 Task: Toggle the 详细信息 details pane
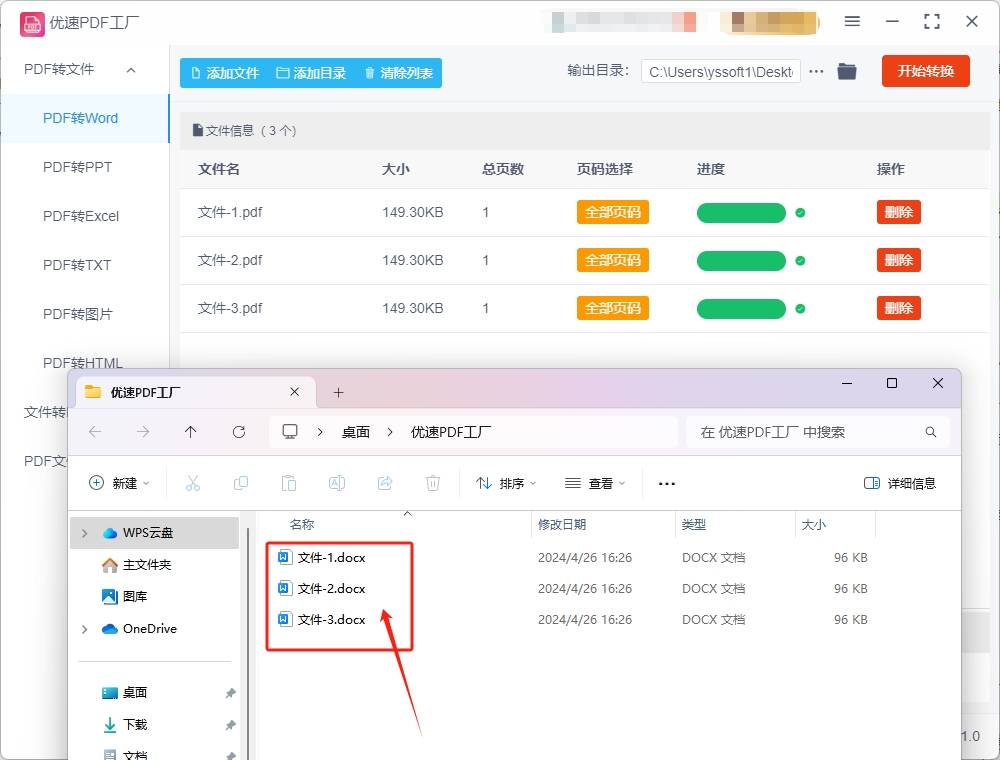[900, 483]
